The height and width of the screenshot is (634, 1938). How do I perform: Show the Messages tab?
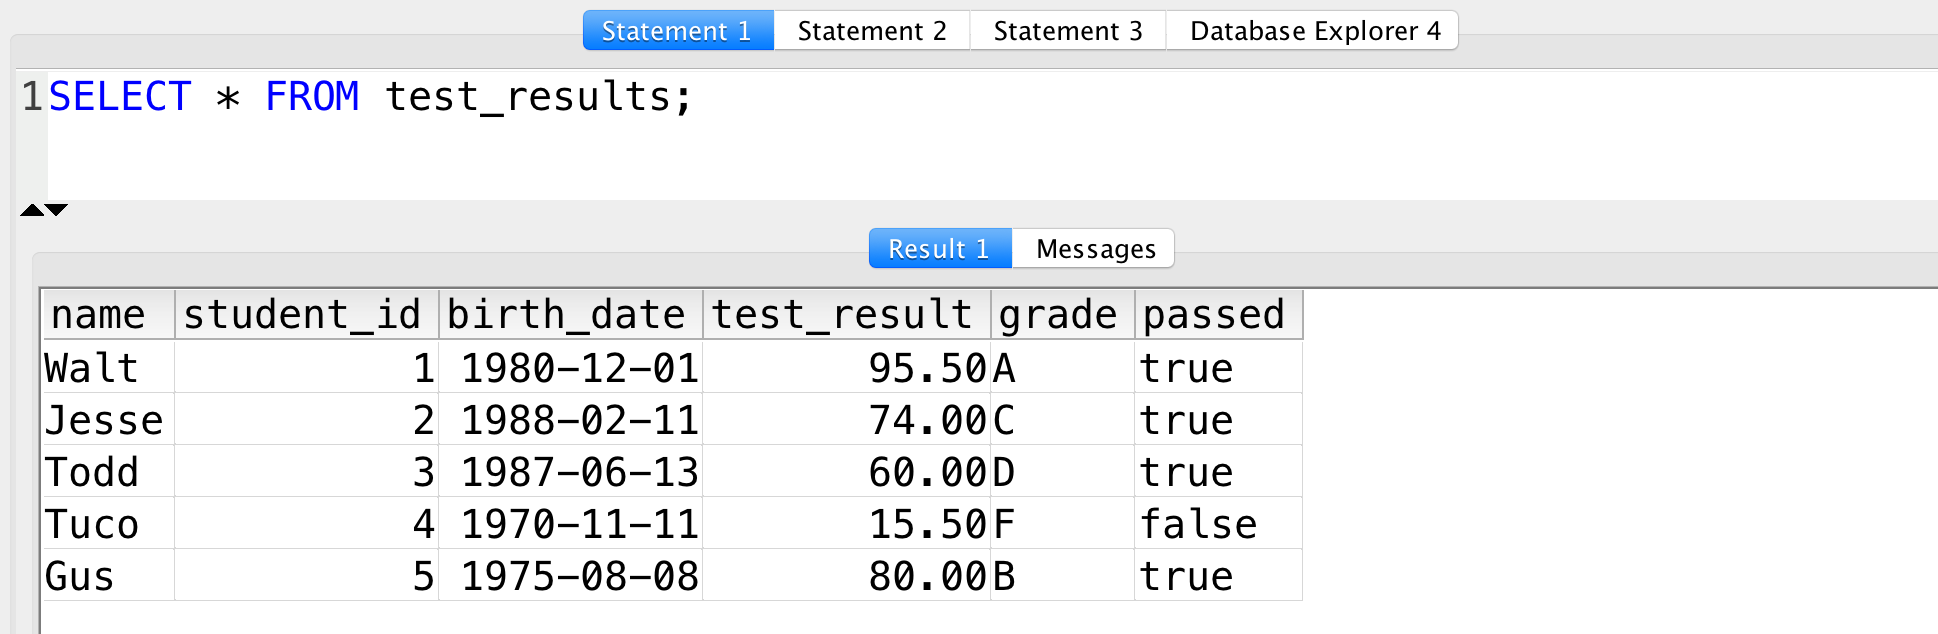(1095, 248)
